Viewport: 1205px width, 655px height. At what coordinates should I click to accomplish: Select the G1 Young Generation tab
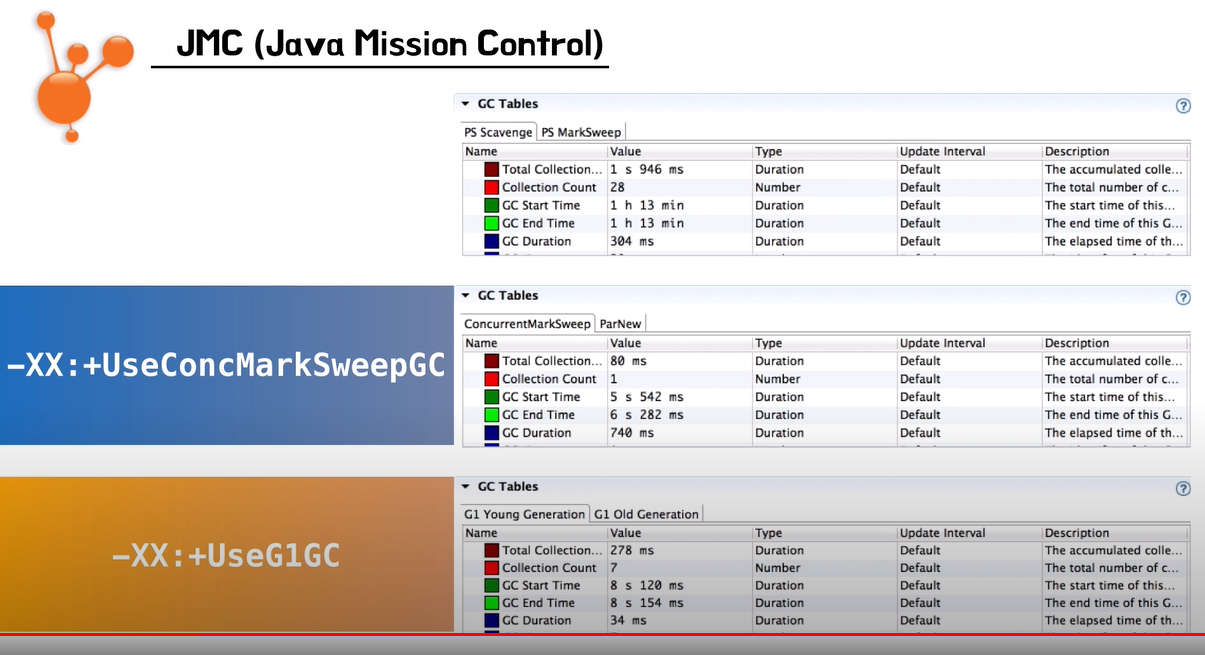click(525, 514)
